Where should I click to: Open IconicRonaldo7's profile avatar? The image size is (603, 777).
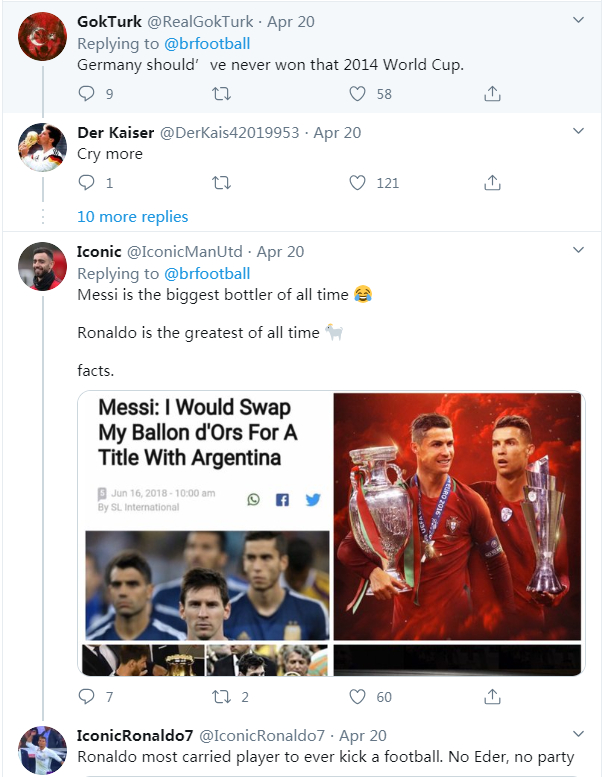coord(42,750)
